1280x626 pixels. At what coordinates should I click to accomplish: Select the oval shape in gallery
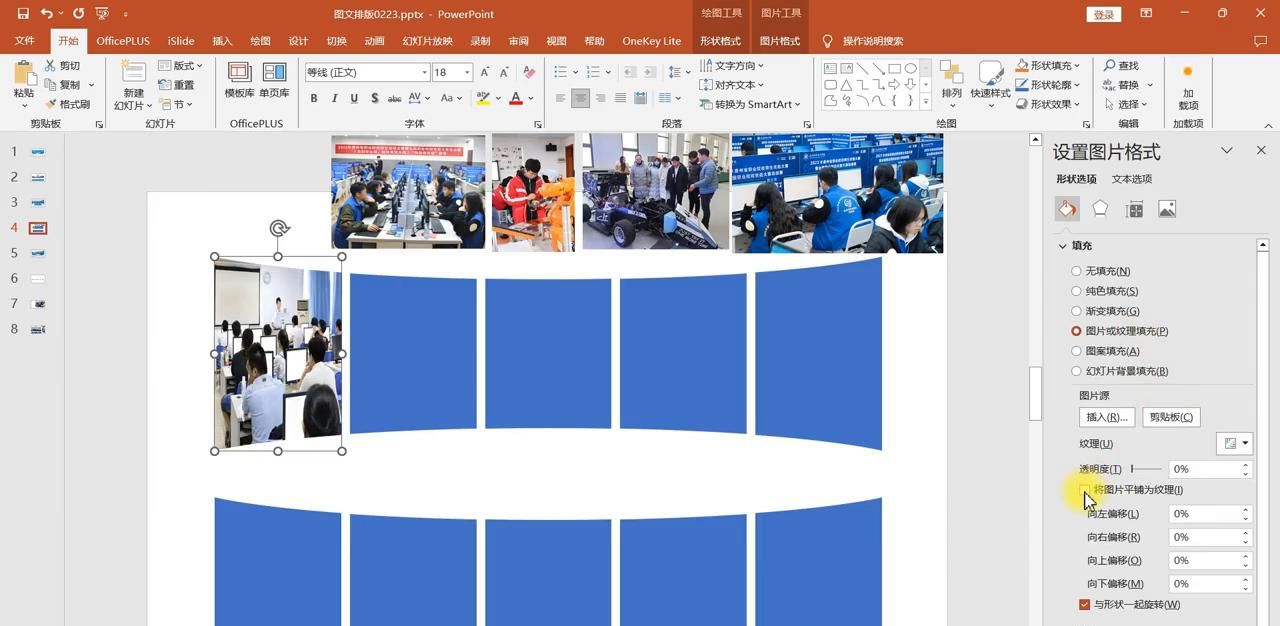[911, 69]
